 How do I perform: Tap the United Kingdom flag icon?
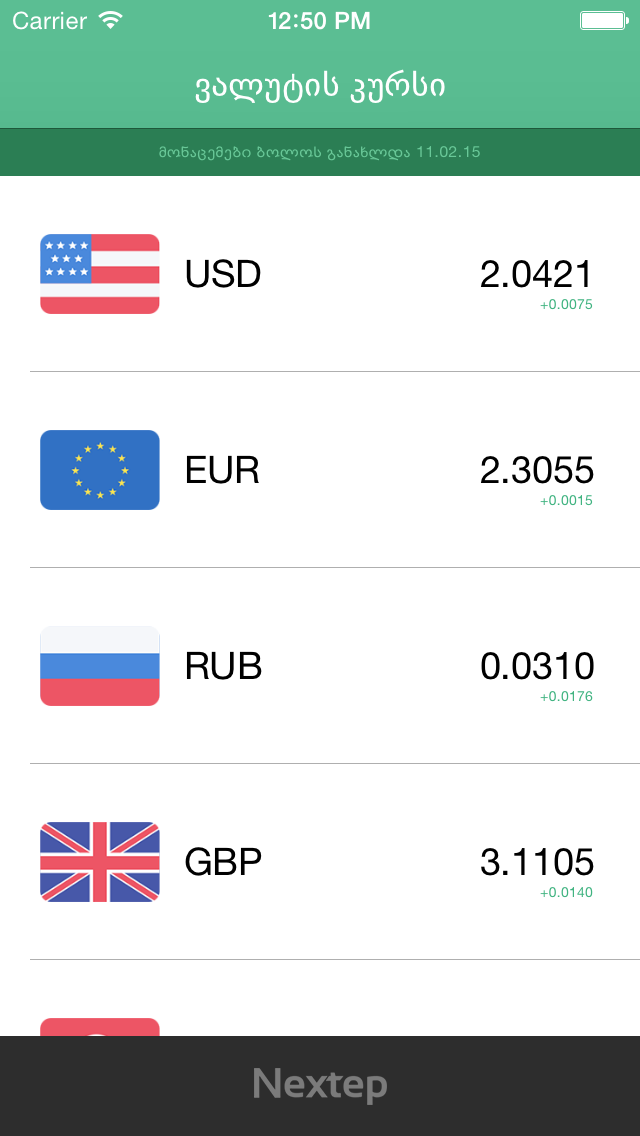pyautogui.click(x=100, y=862)
